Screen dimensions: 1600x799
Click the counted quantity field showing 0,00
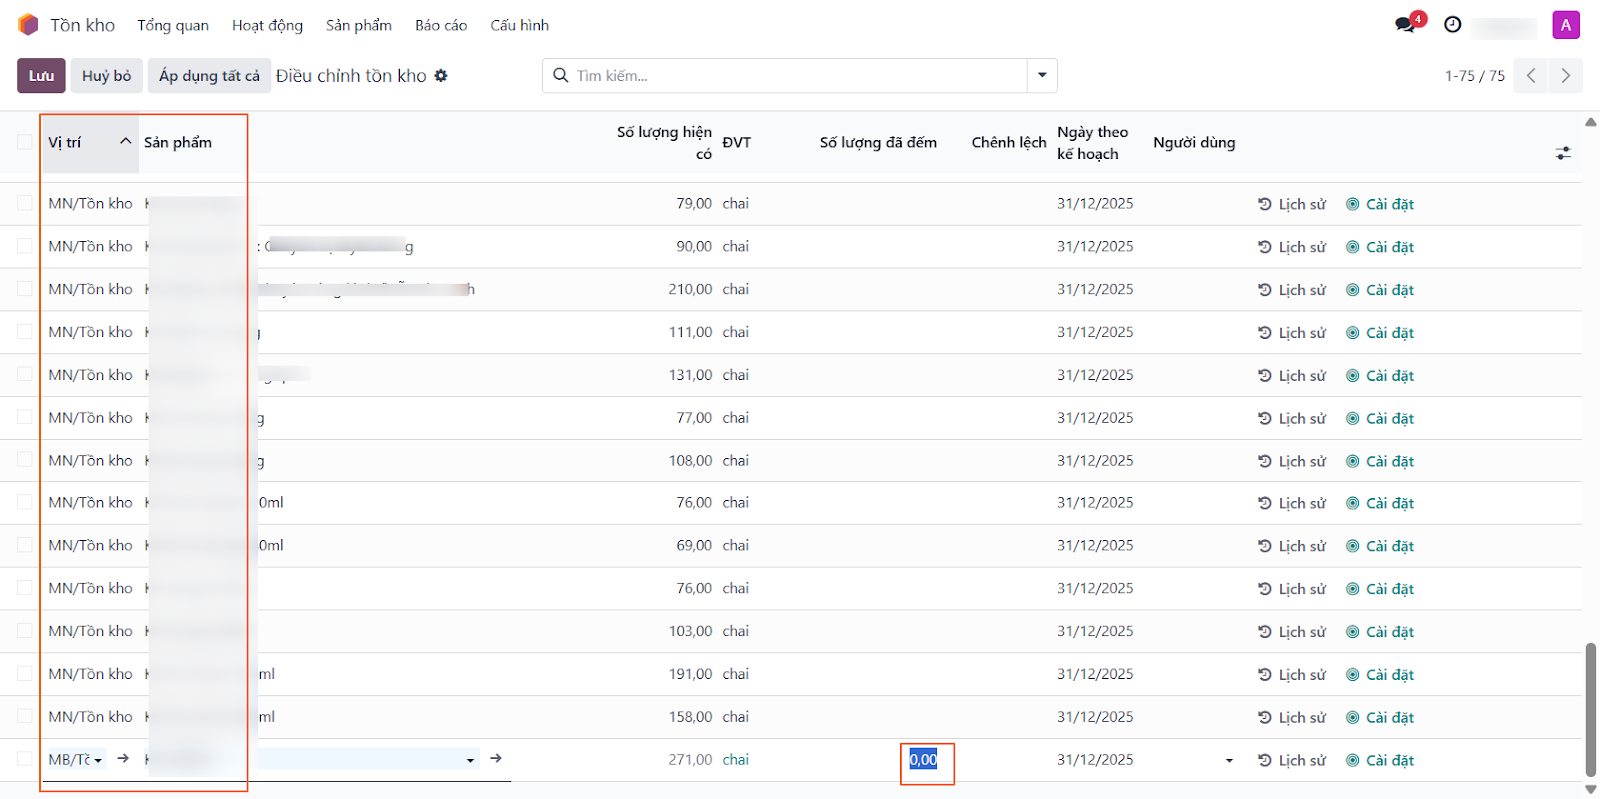tap(923, 760)
